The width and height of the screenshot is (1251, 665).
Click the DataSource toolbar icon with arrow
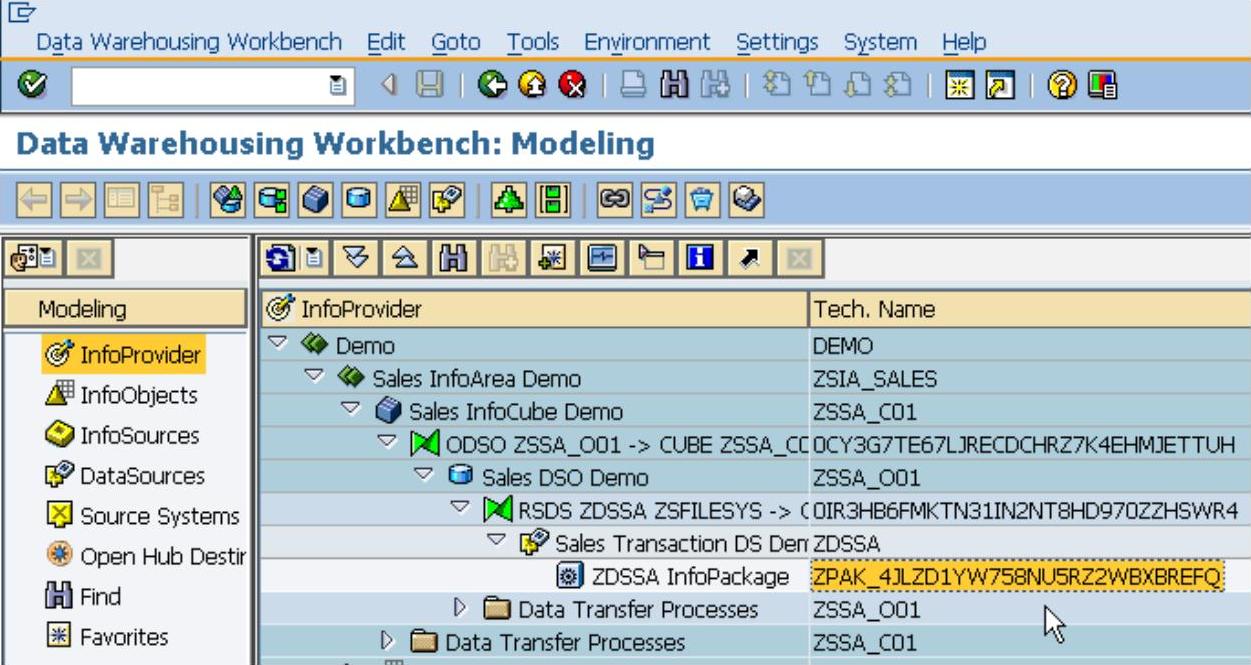point(447,200)
